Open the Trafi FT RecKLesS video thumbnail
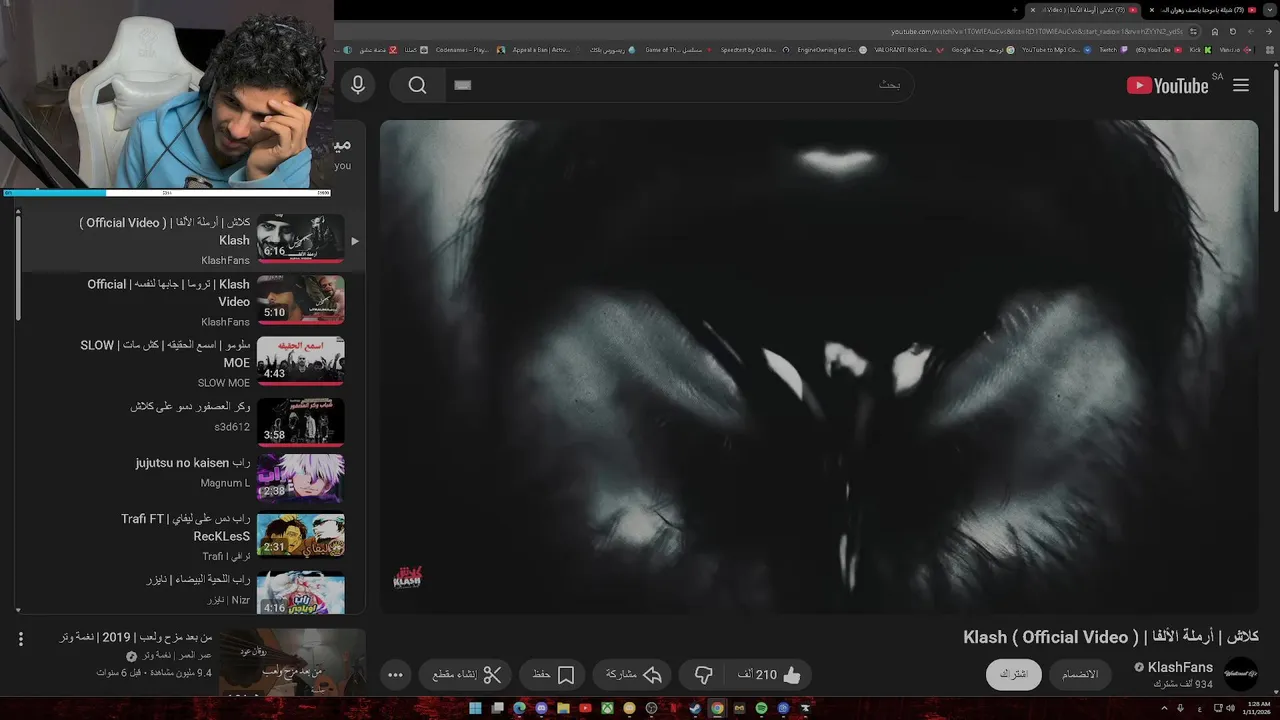Screen dimensions: 1280x720 coord(300,534)
